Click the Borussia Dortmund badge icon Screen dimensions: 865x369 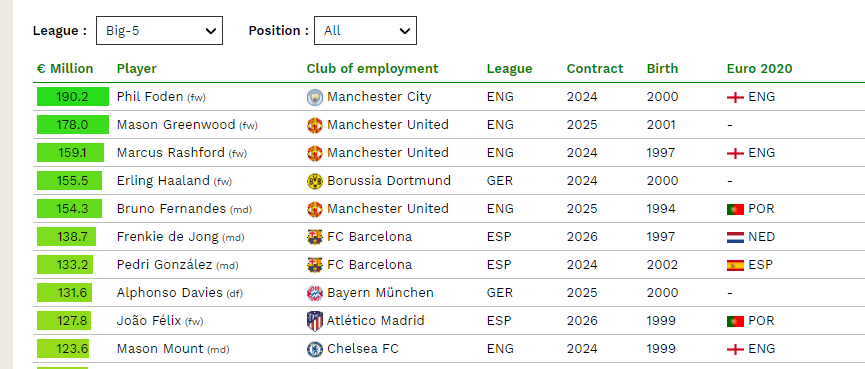tap(314, 181)
